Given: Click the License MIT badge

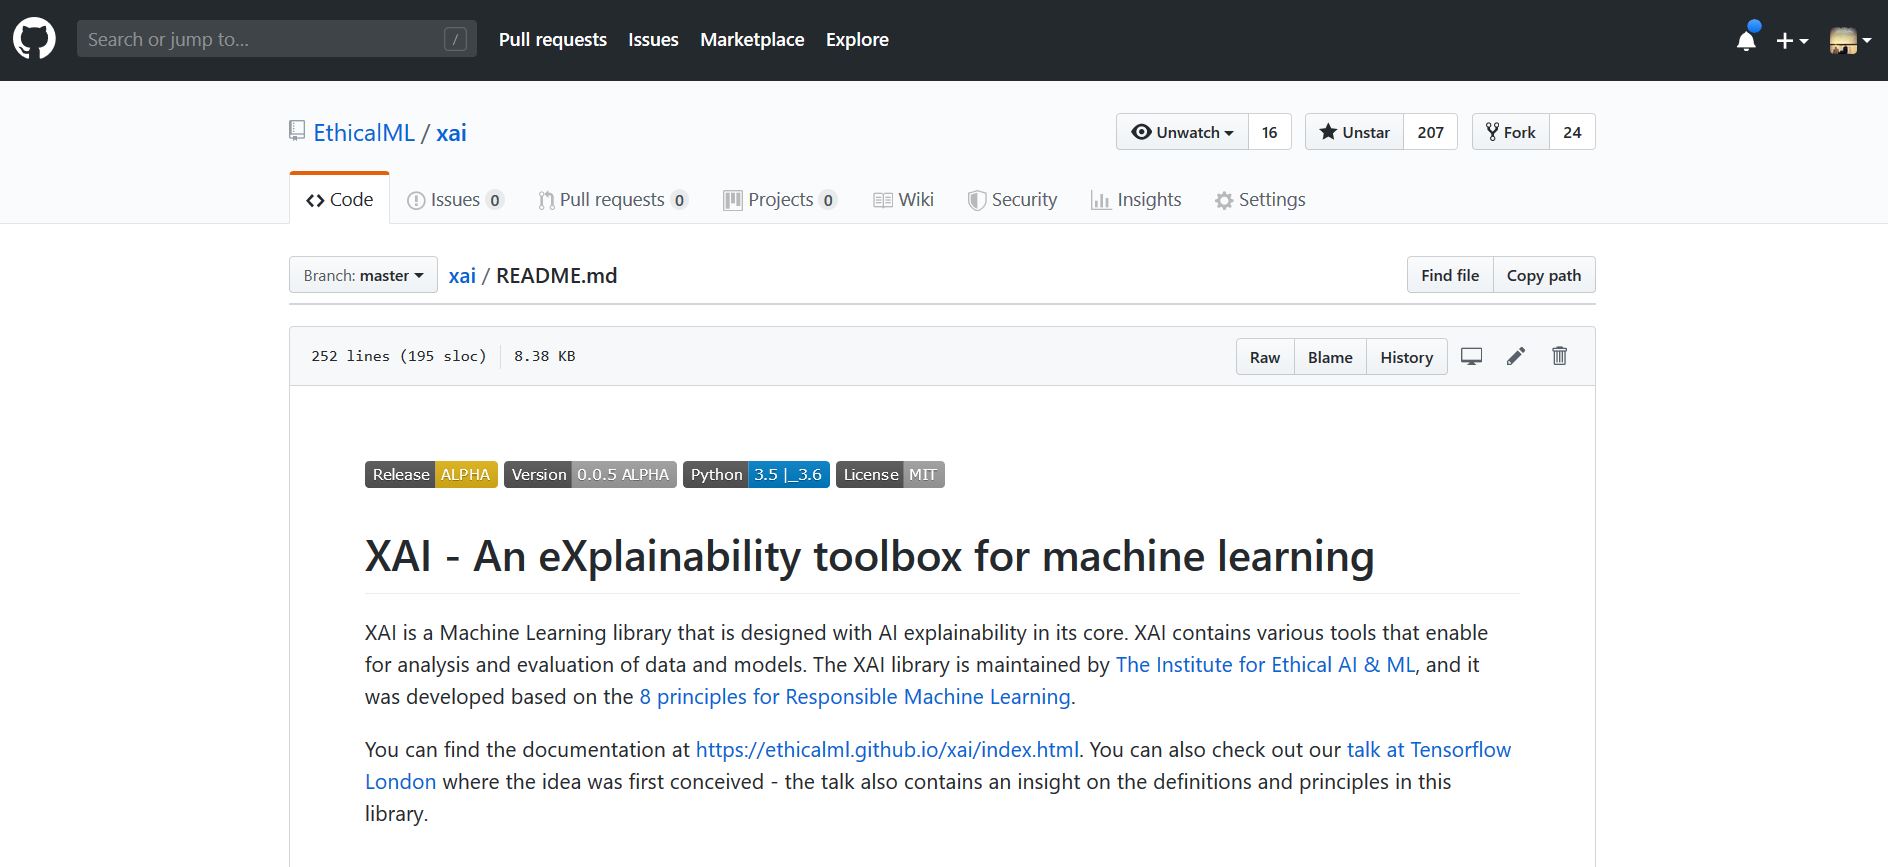Looking at the screenshot, I should [x=890, y=474].
